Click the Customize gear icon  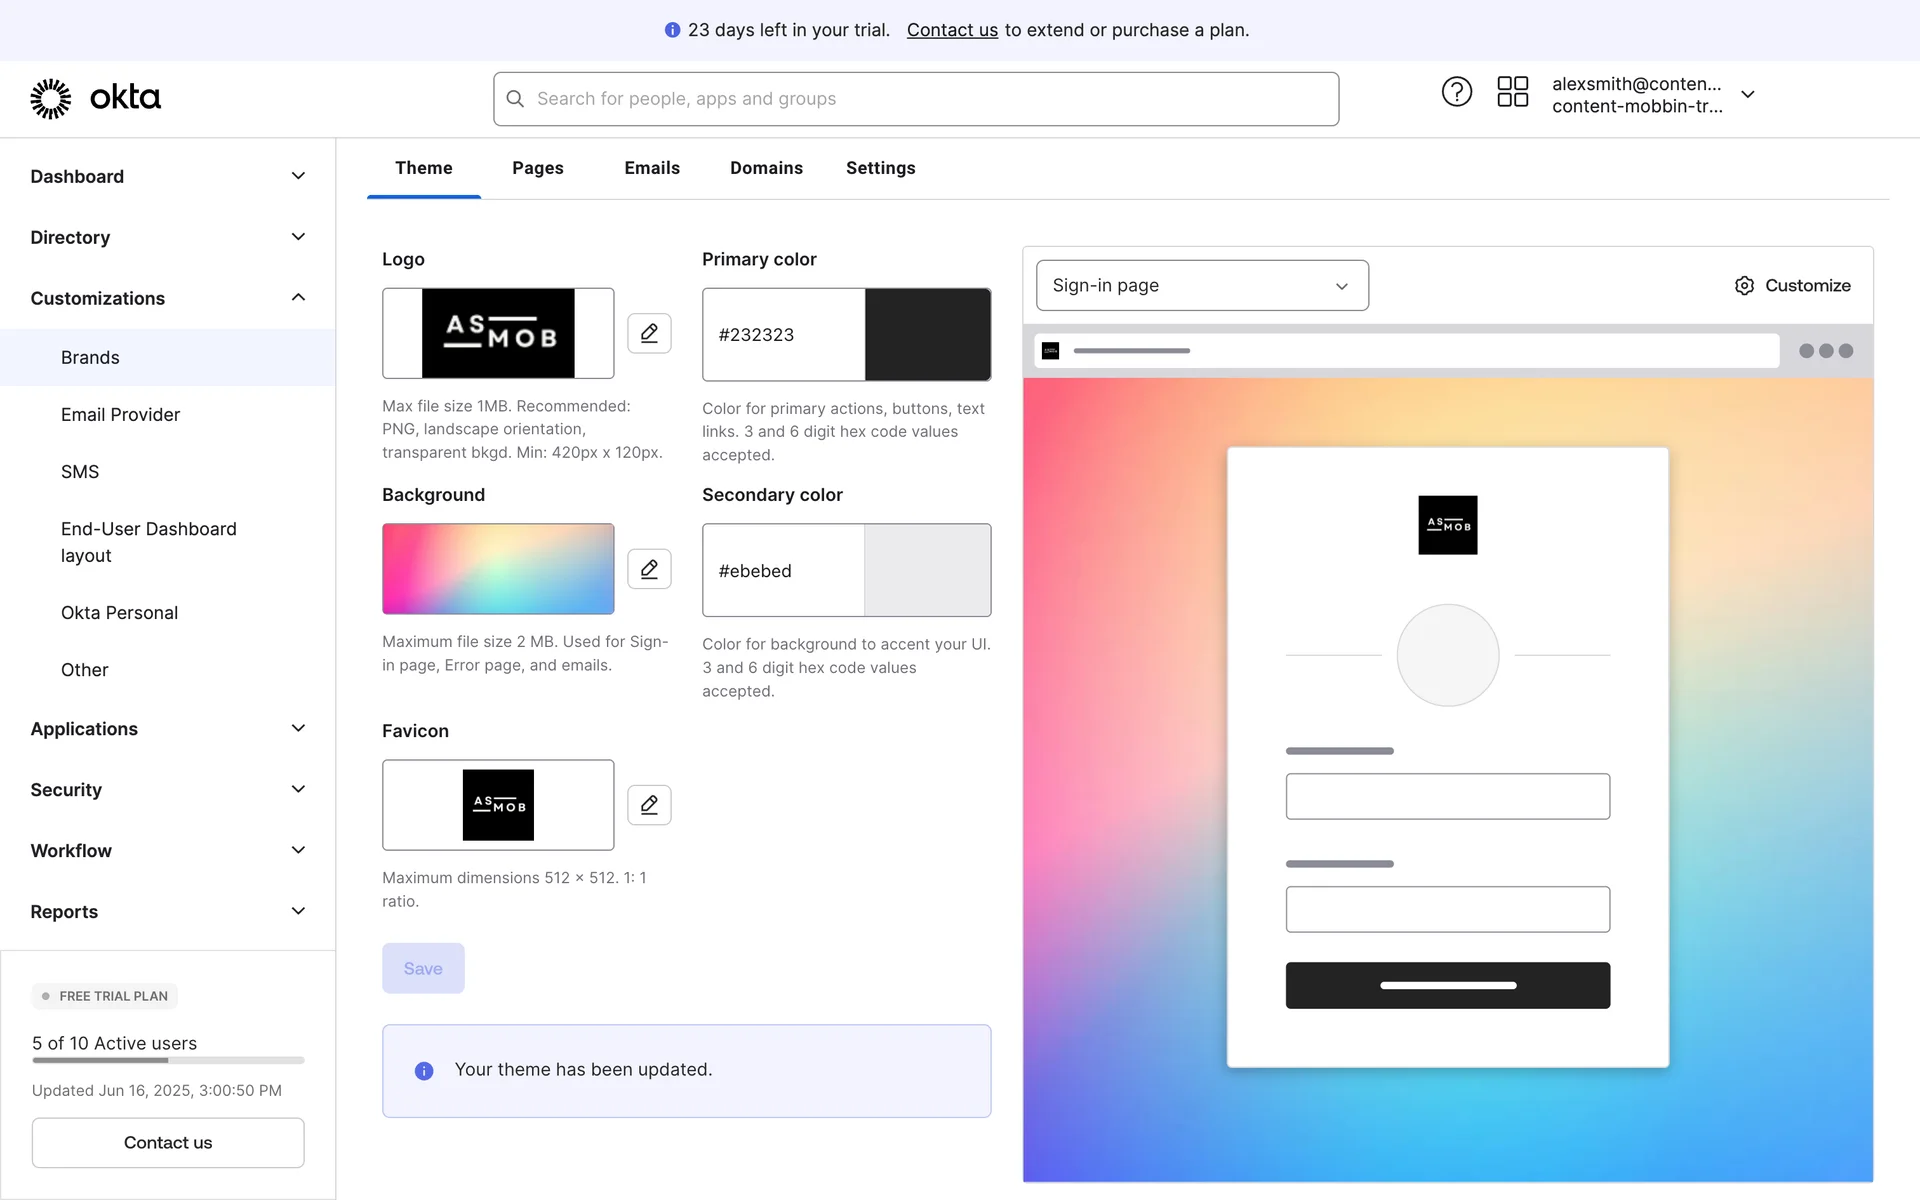1744,286
